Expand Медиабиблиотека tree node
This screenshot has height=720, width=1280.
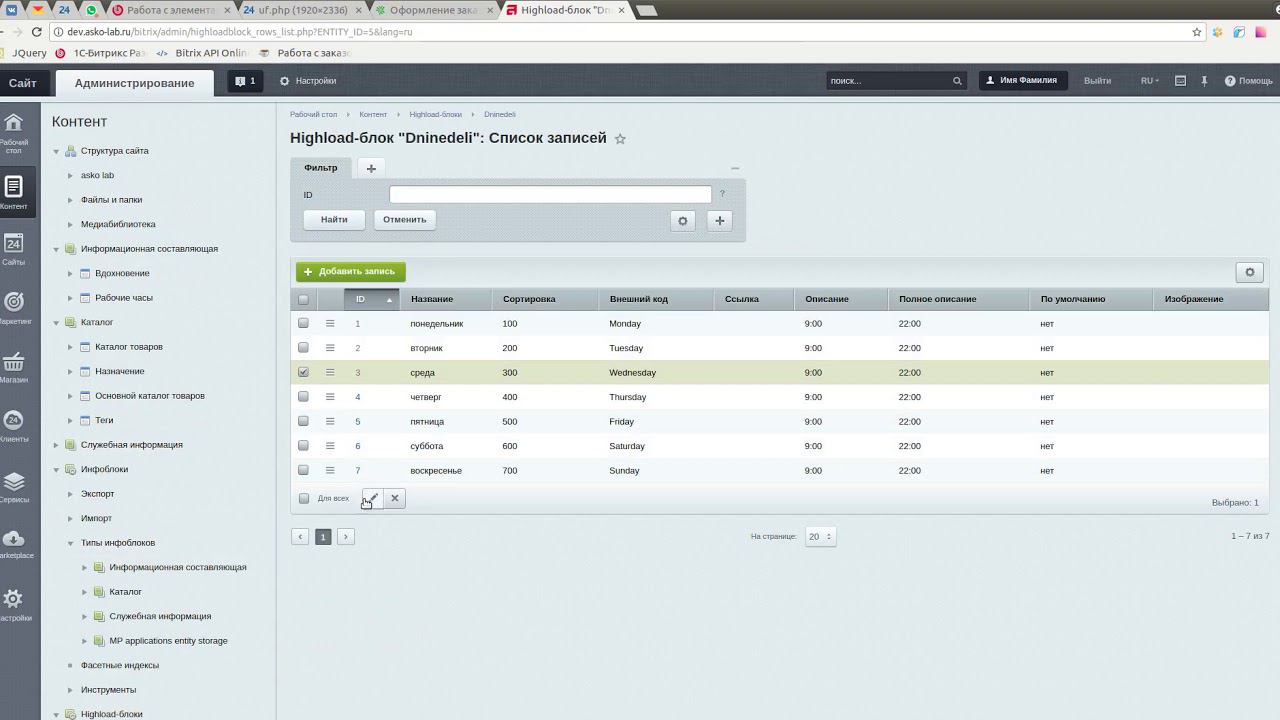coord(70,224)
